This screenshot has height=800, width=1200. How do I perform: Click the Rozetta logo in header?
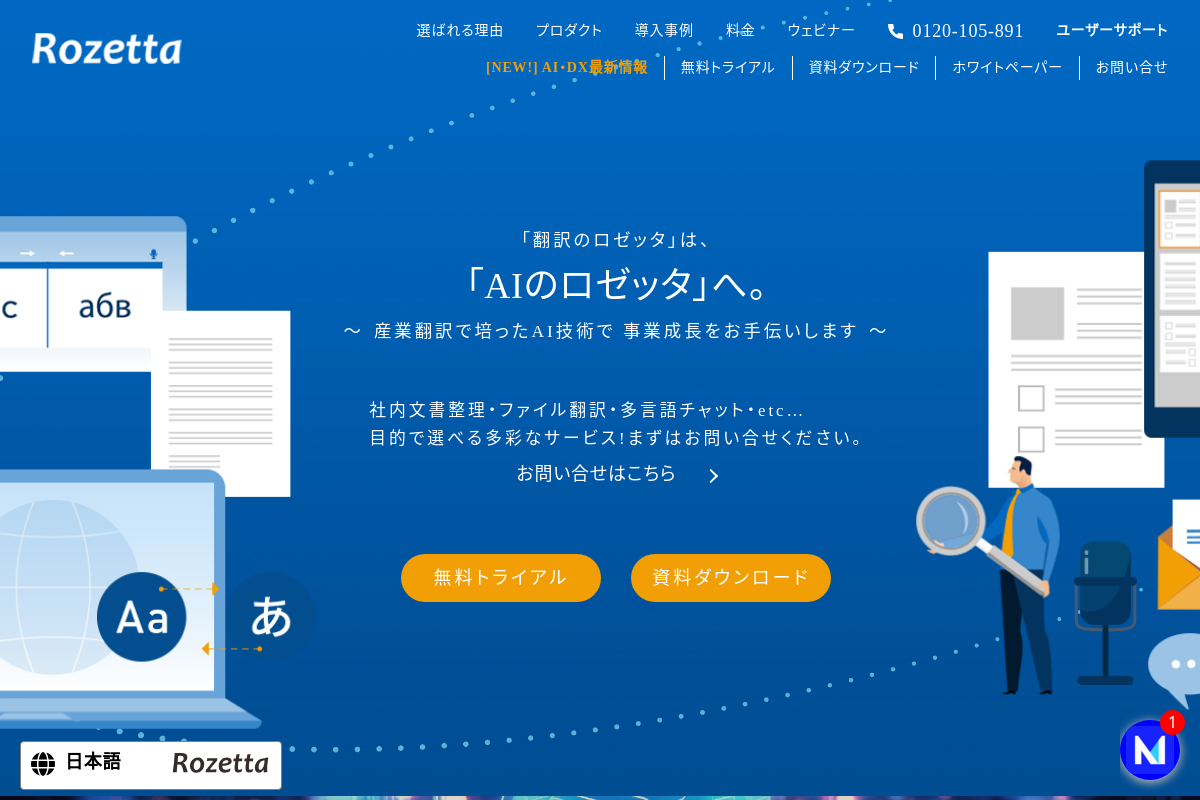107,48
